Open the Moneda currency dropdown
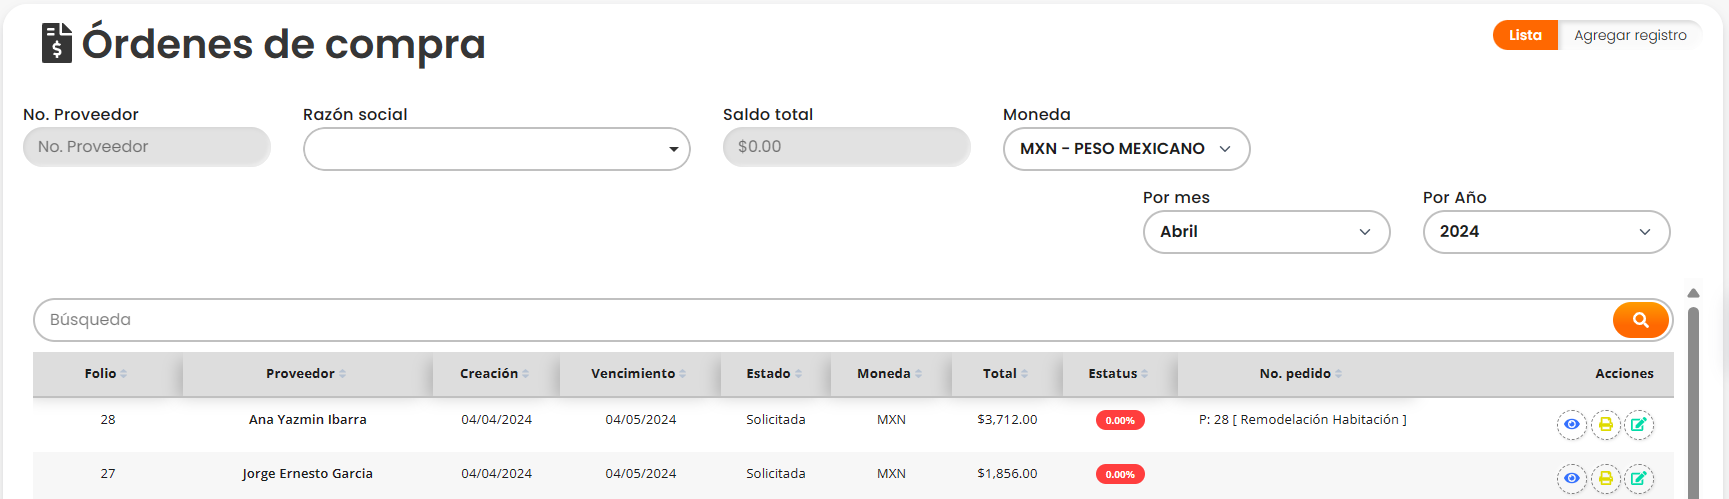1729x499 pixels. [x=1126, y=149]
